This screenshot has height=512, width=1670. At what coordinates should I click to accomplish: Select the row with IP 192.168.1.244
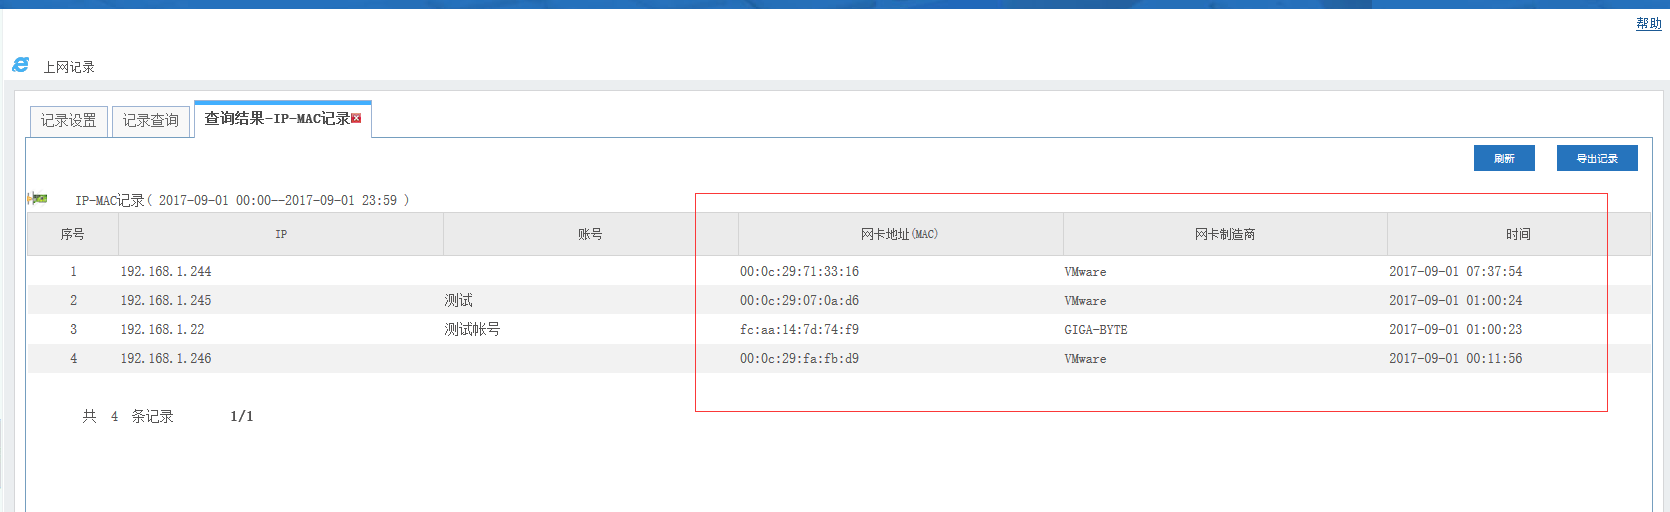[166, 271]
